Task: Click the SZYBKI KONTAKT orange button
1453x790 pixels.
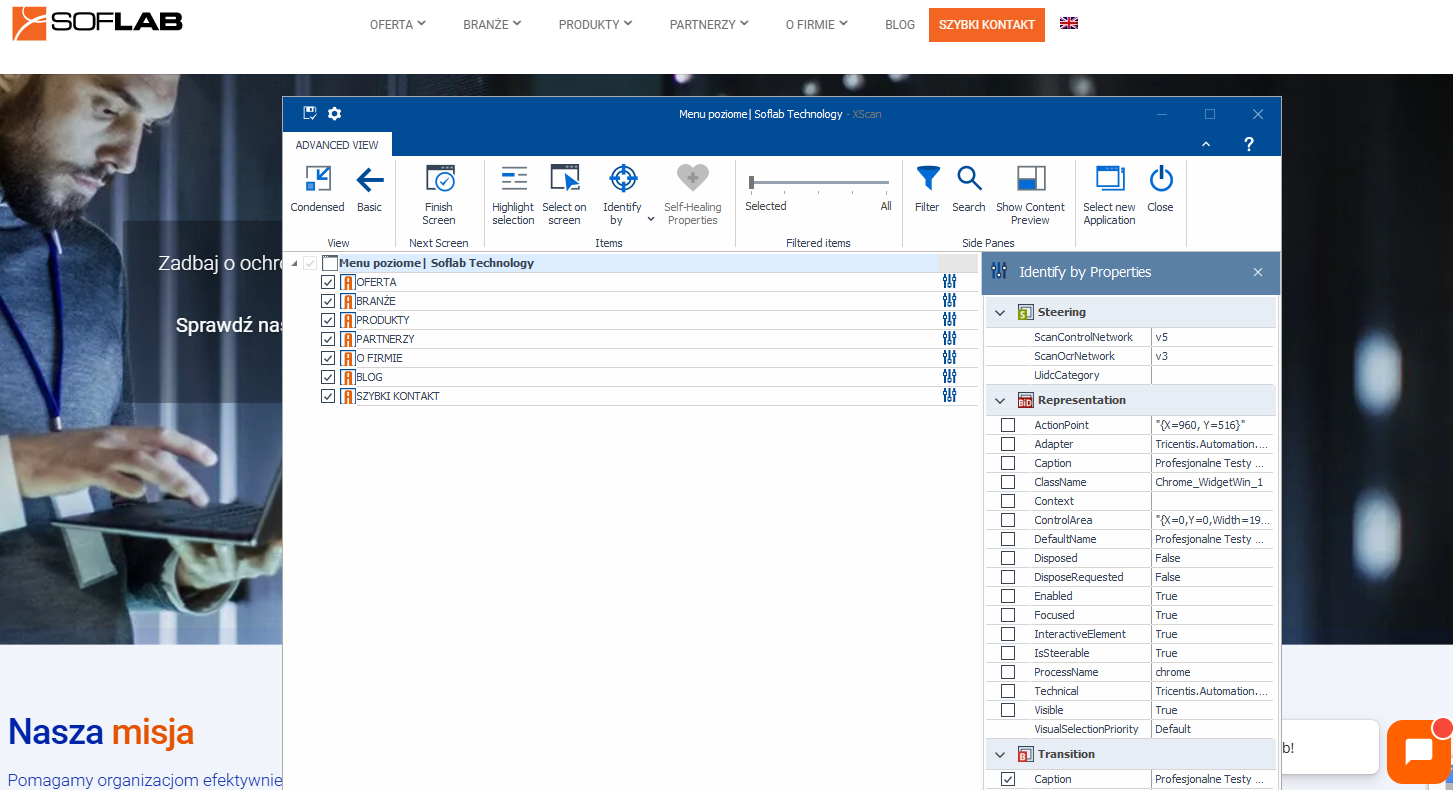Action: (987, 24)
